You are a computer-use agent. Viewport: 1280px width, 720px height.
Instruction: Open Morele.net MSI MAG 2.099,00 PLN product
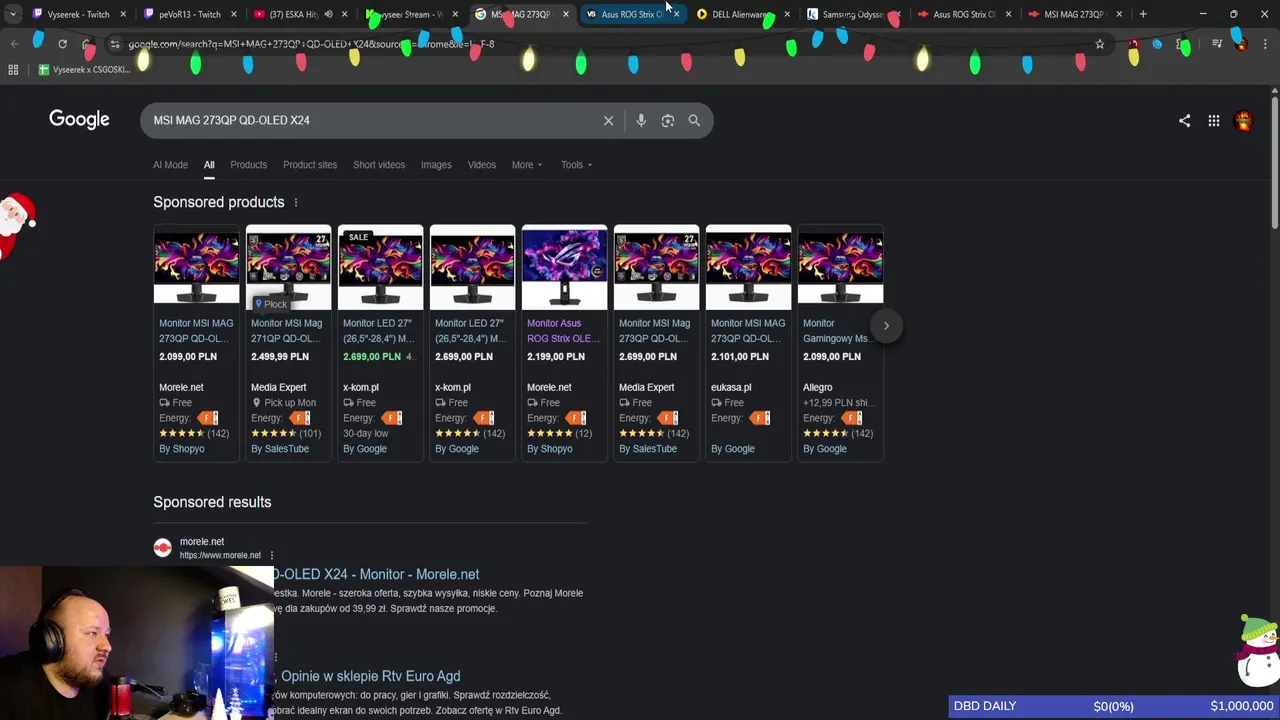coord(196,331)
